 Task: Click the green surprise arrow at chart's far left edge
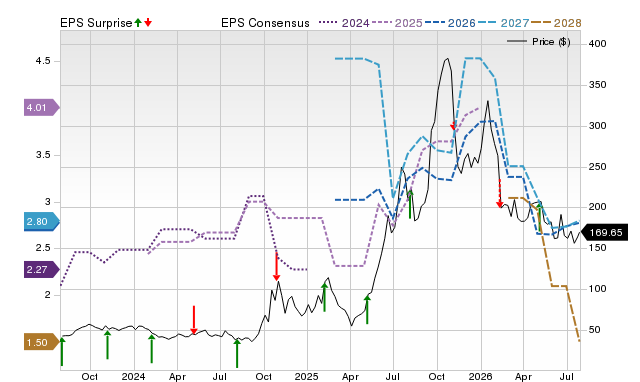tap(62, 351)
